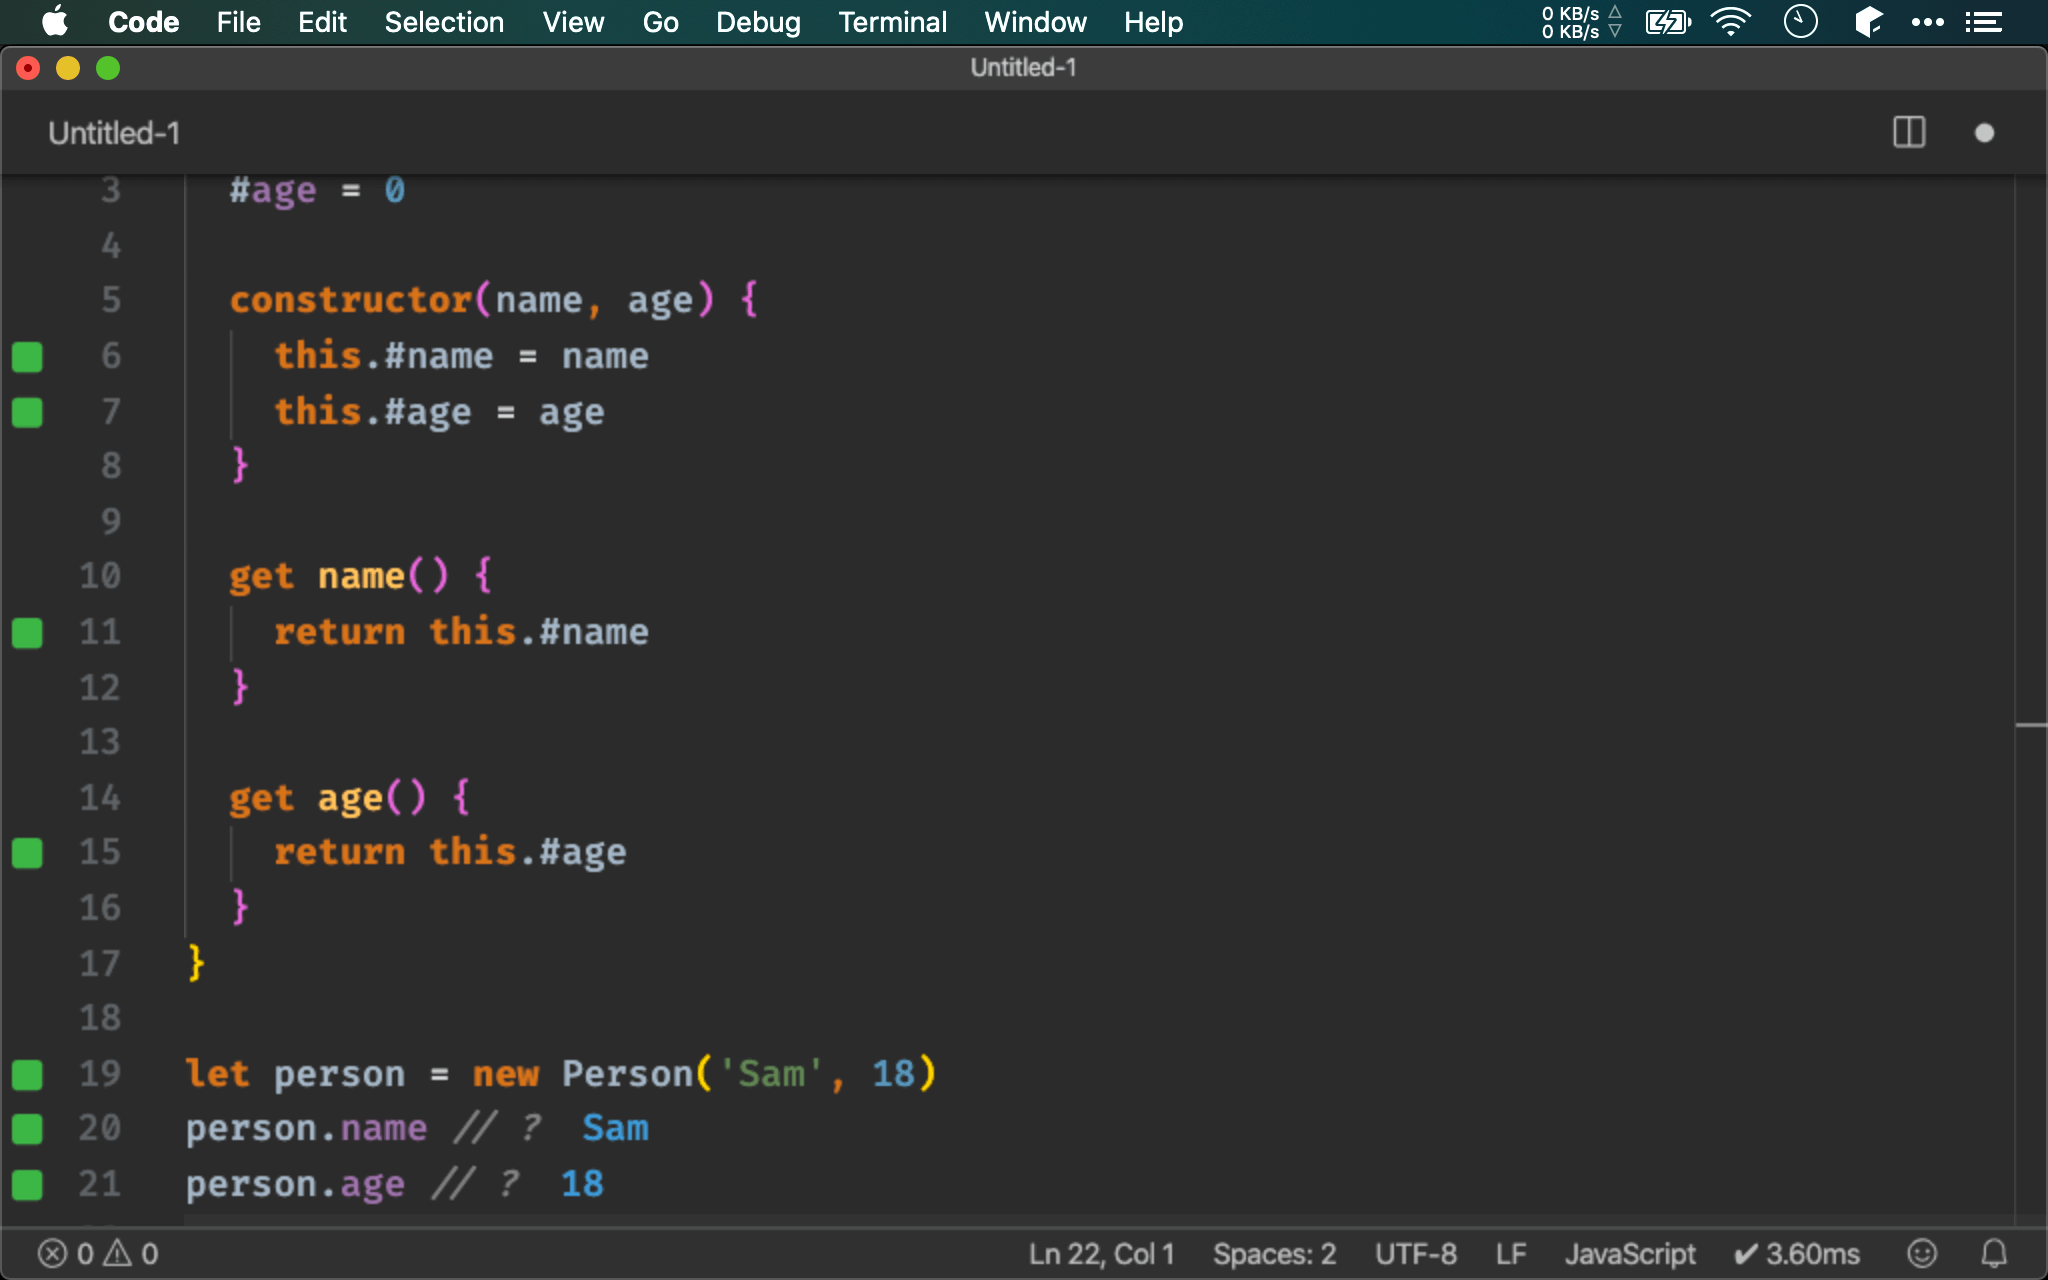
Task: Click the split editor icon
Action: (1909, 133)
